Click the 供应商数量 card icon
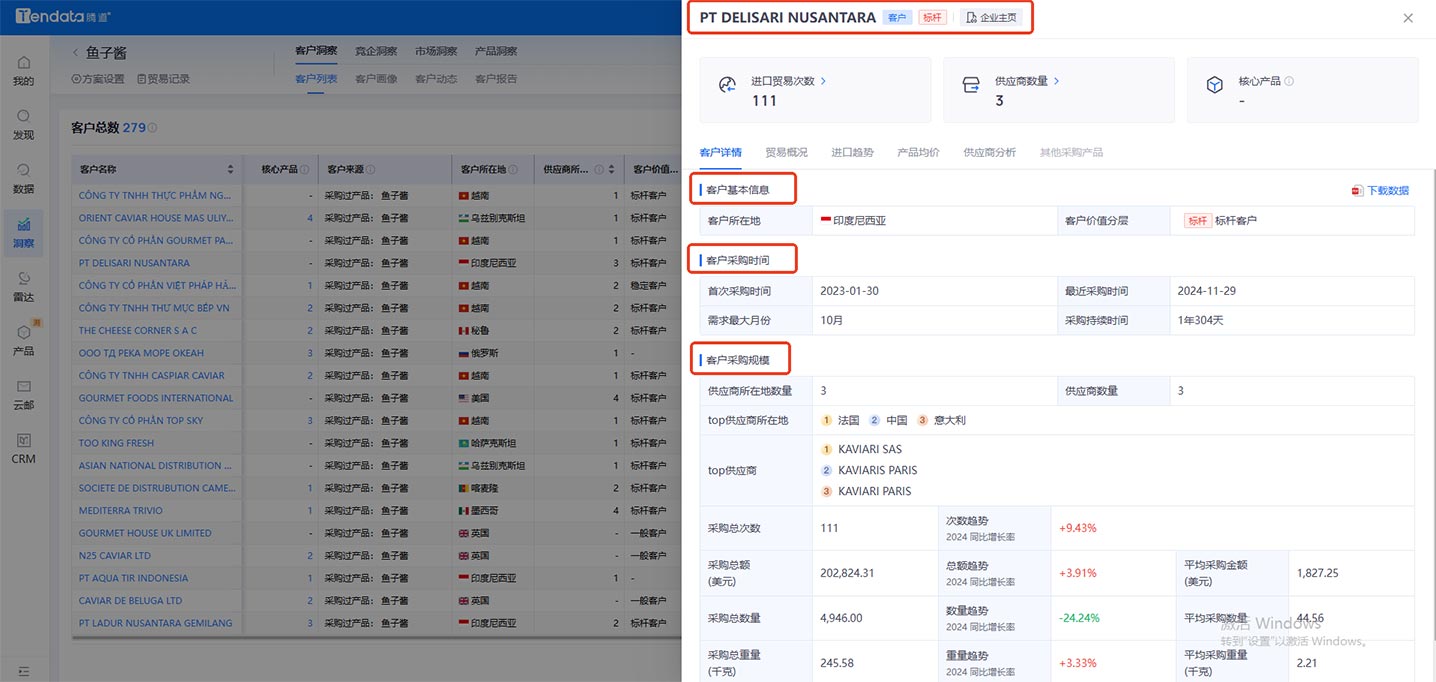This screenshot has height=682, width=1436. 971,86
